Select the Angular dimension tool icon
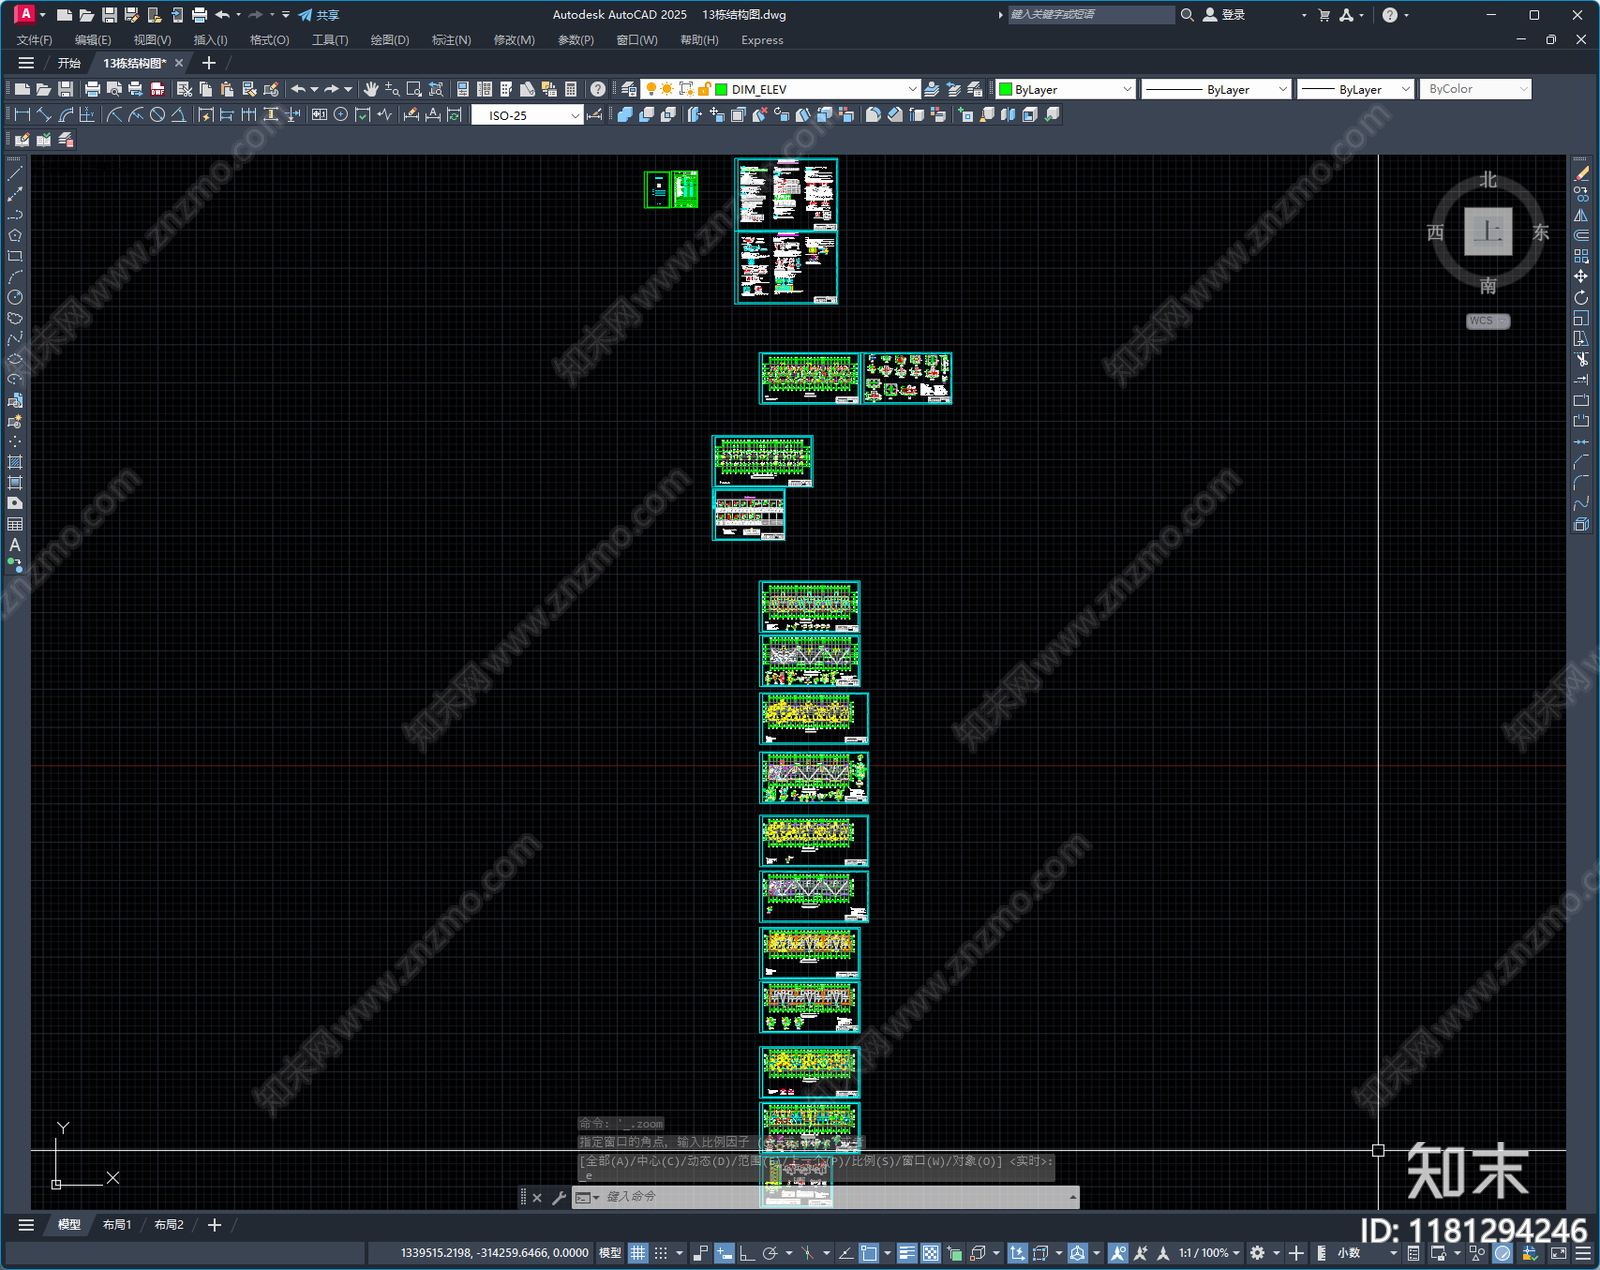 point(178,115)
